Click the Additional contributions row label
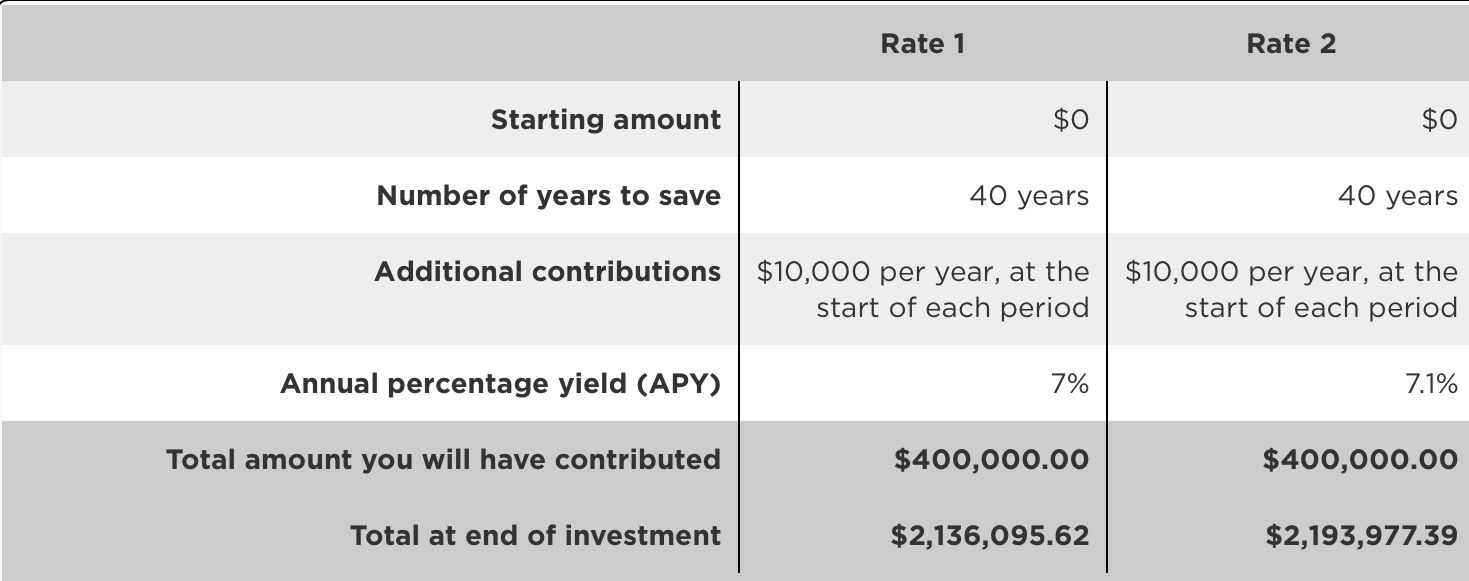The height and width of the screenshot is (581, 1469). [x=547, y=272]
